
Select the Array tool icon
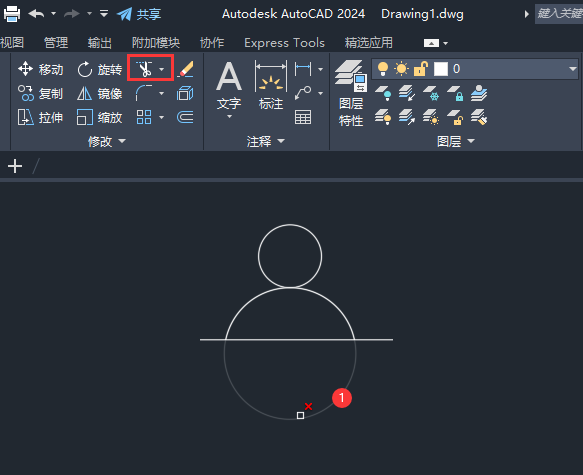coord(144,117)
